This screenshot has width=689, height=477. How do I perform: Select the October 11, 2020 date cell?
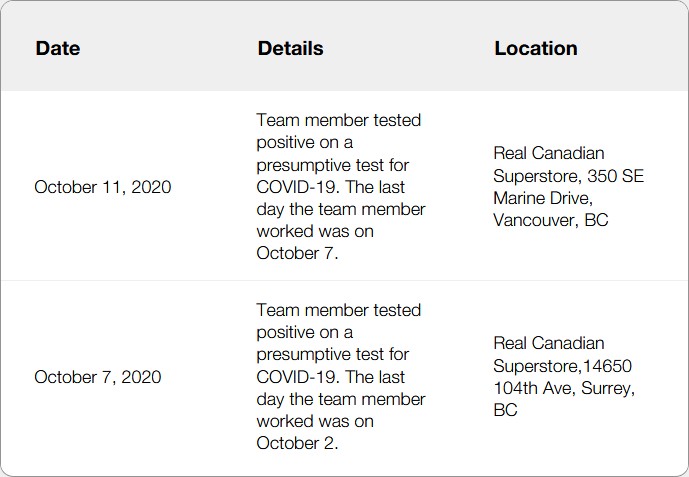103,187
